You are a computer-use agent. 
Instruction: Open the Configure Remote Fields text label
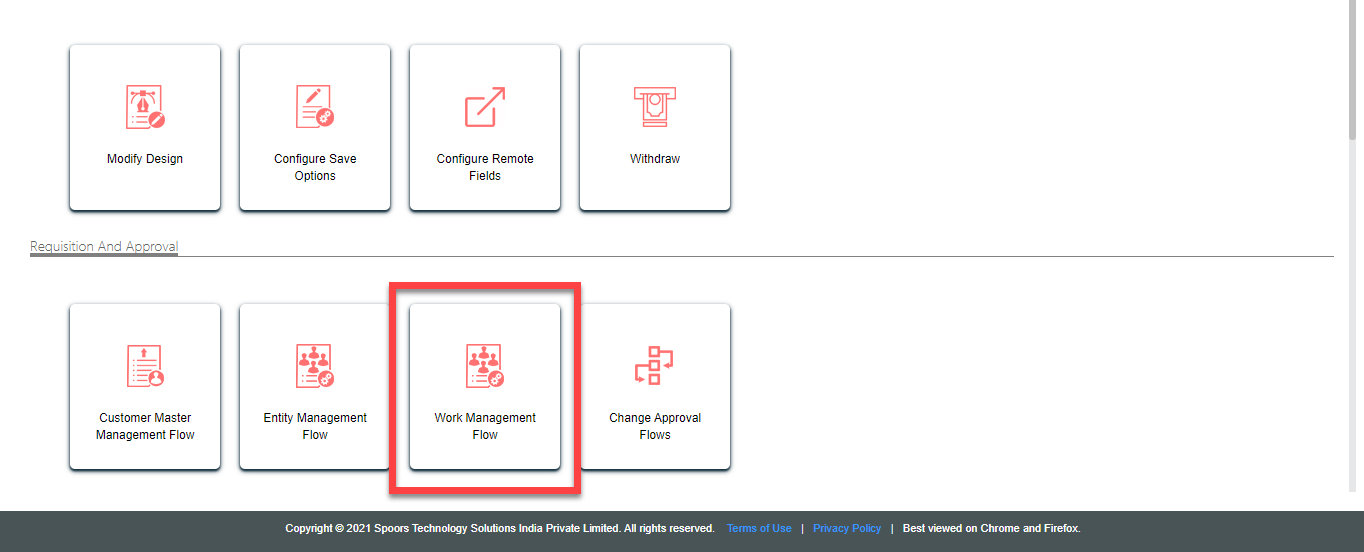click(485, 167)
